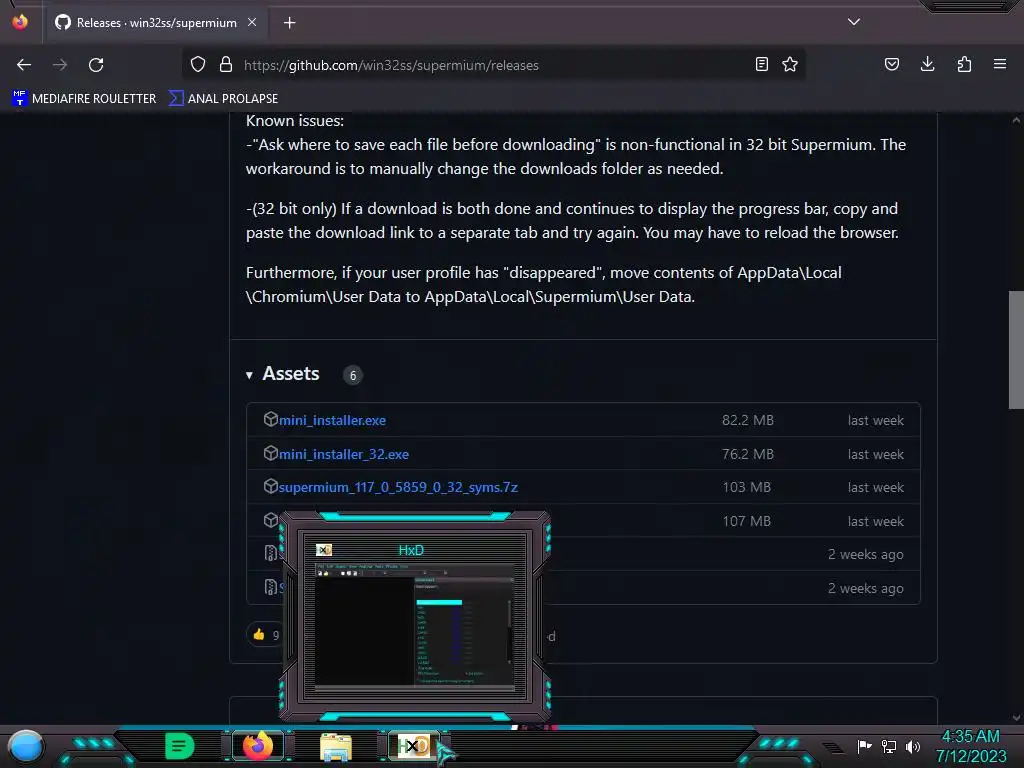Open the tracking protection shield panel
Image resolution: width=1024 pixels, height=768 pixels.
click(x=198, y=64)
